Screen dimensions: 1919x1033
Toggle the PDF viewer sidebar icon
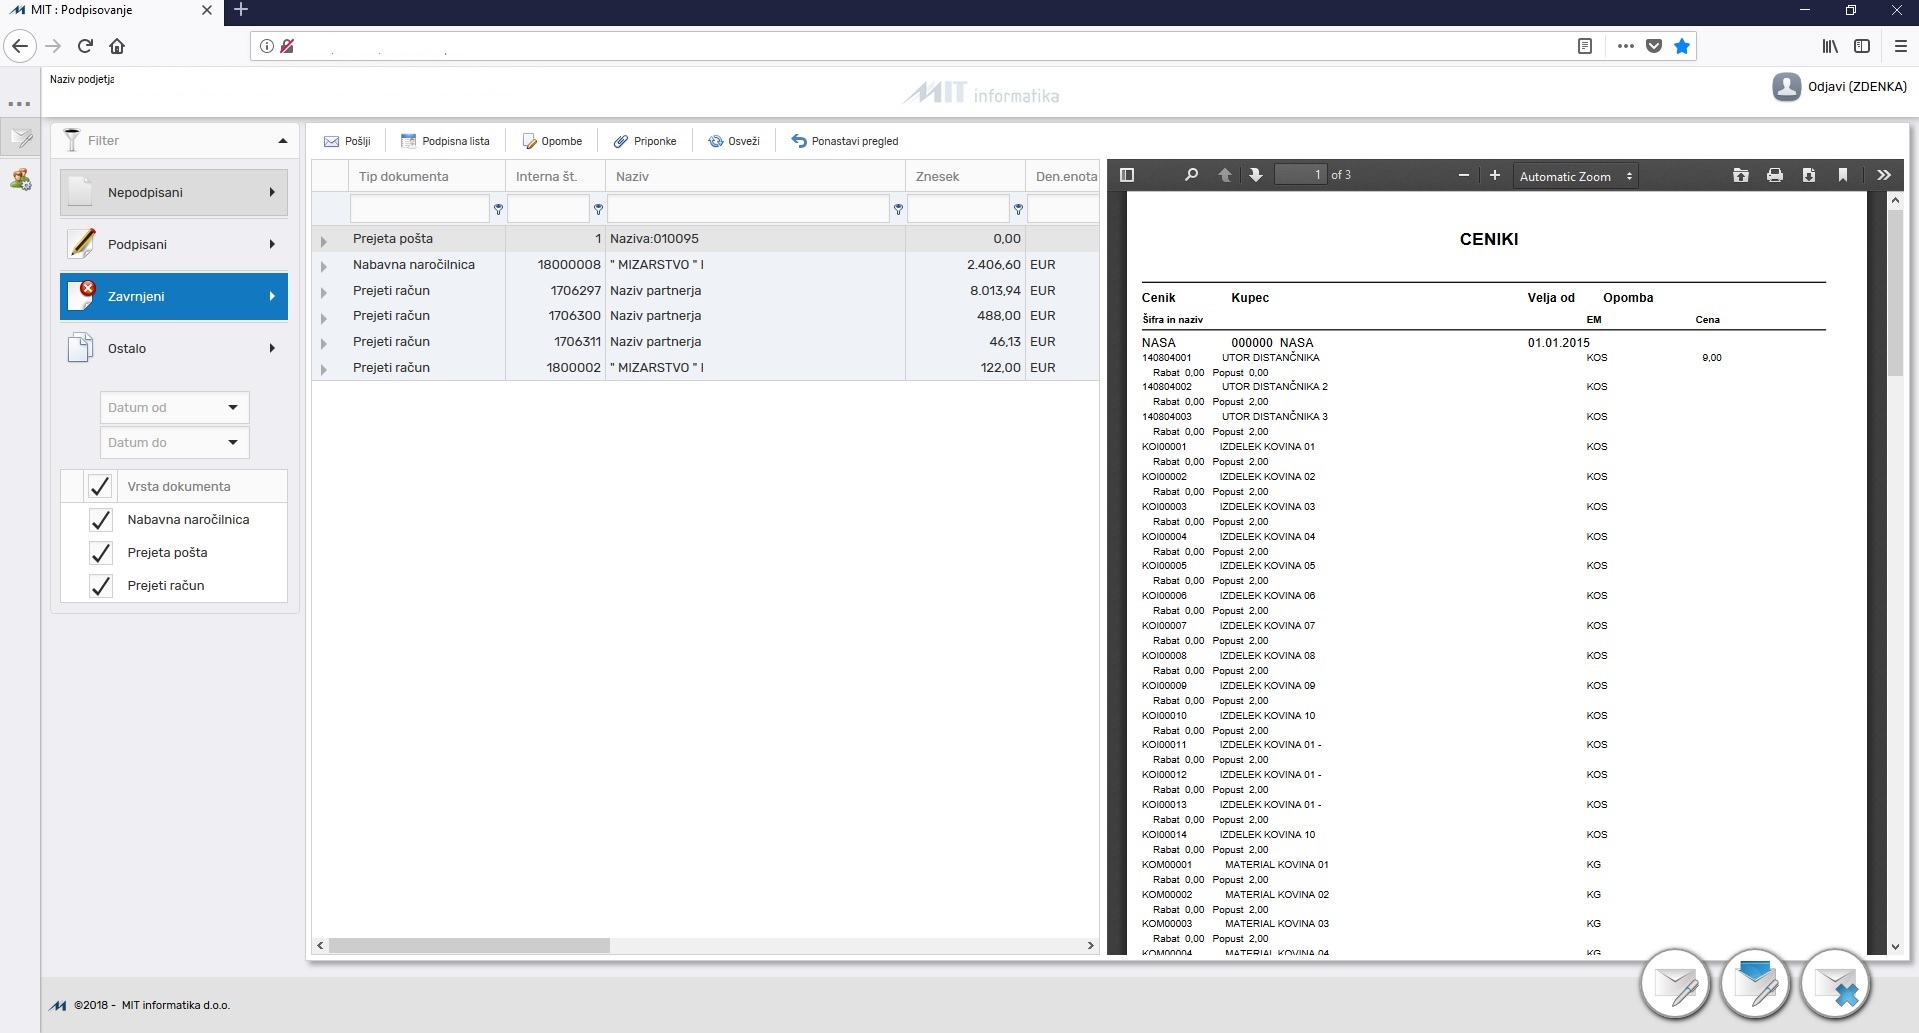(x=1127, y=175)
